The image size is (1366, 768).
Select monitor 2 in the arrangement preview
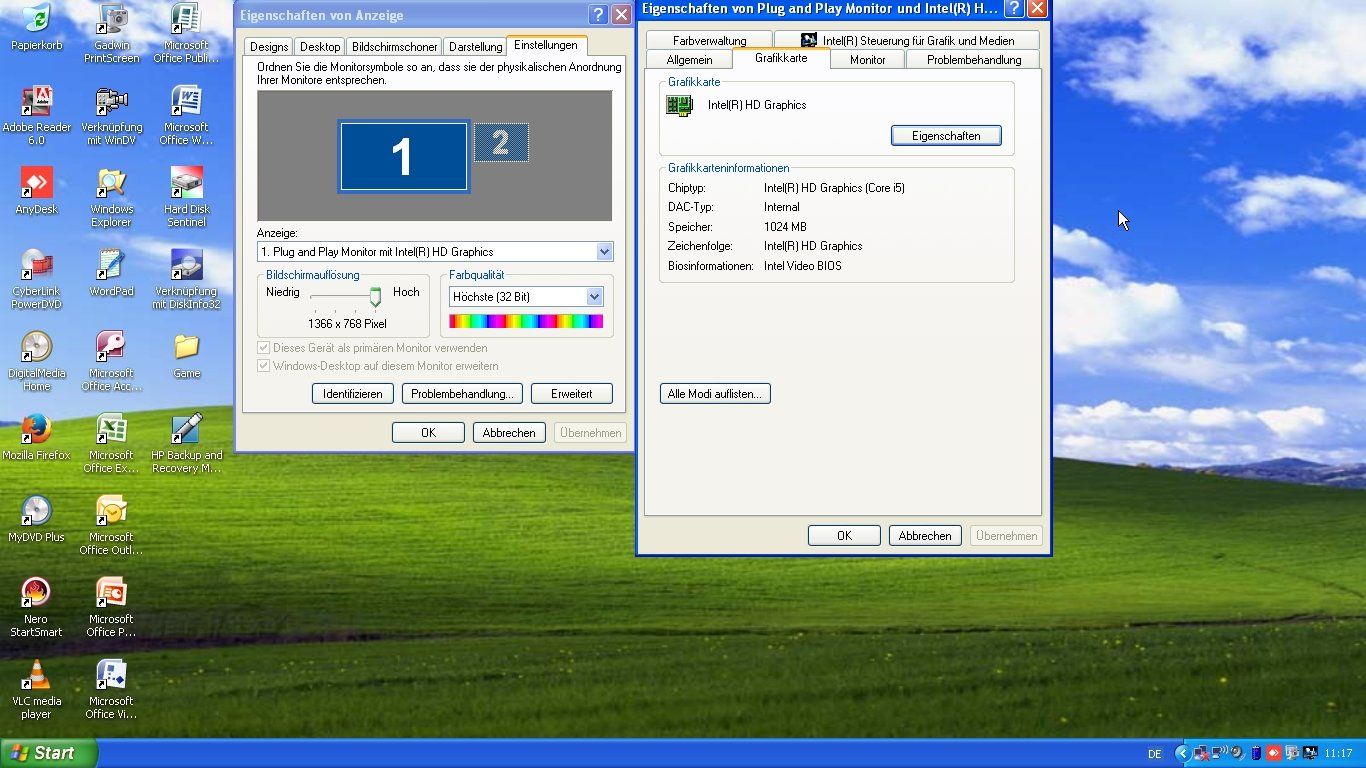pos(500,143)
